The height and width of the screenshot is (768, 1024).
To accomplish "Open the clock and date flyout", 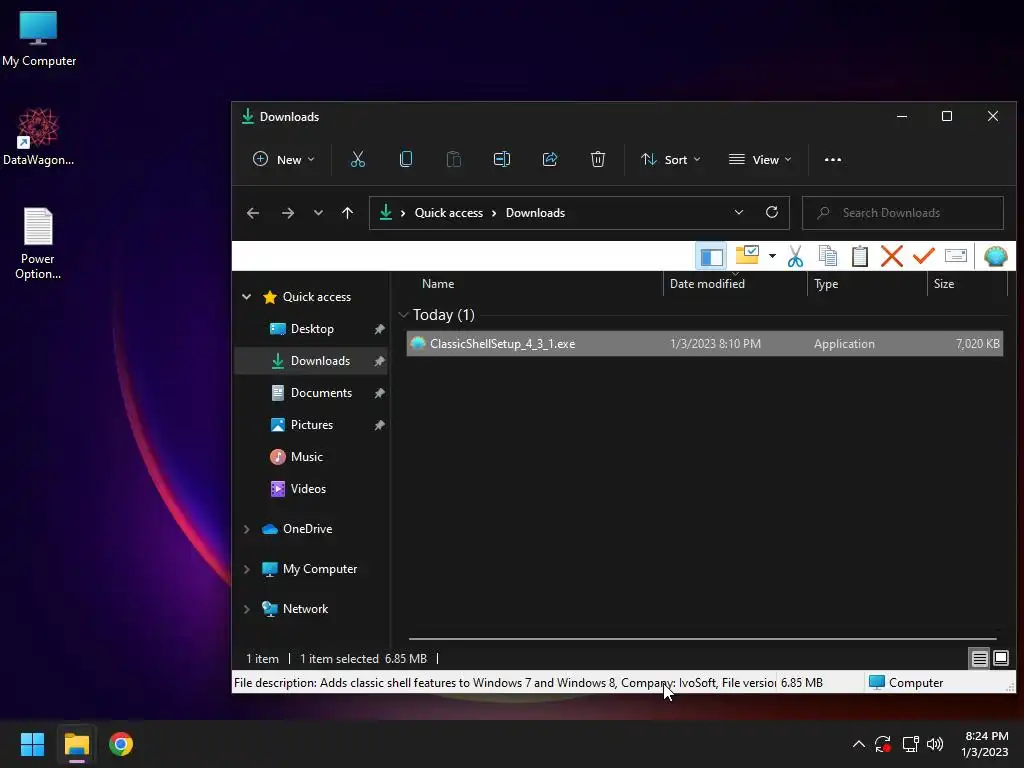I will click(x=985, y=744).
